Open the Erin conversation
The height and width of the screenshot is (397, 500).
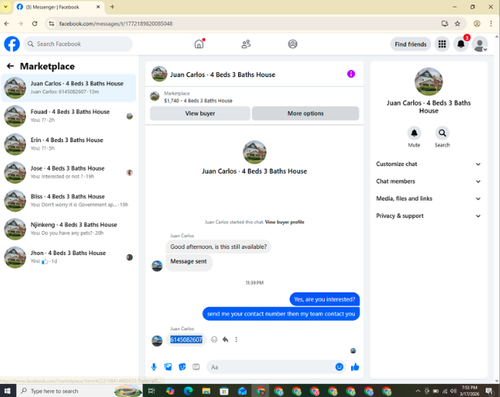coord(68,144)
